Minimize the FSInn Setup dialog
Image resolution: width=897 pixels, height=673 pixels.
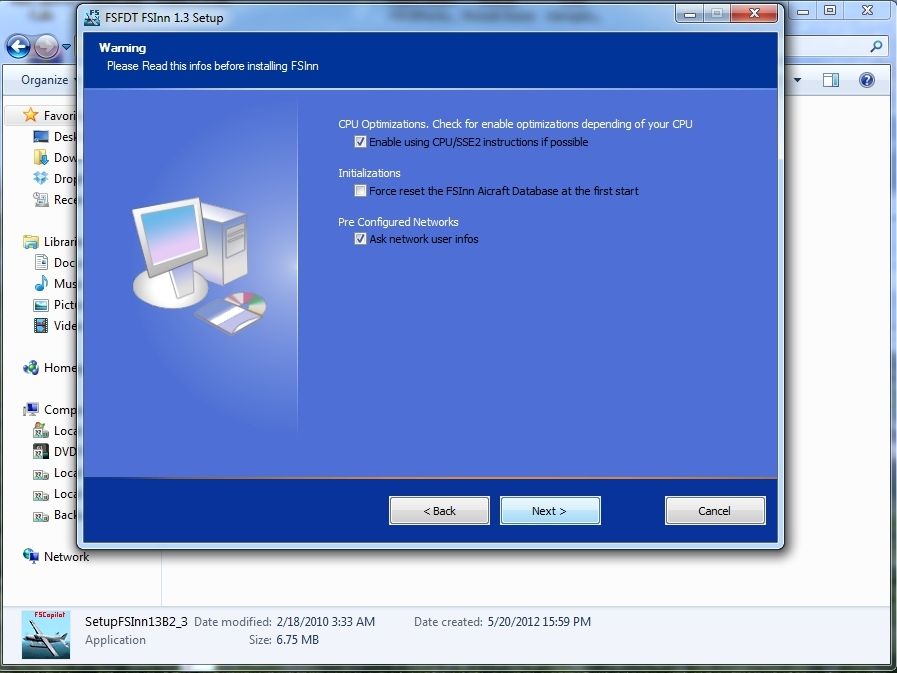pyautogui.click(x=690, y=13)
